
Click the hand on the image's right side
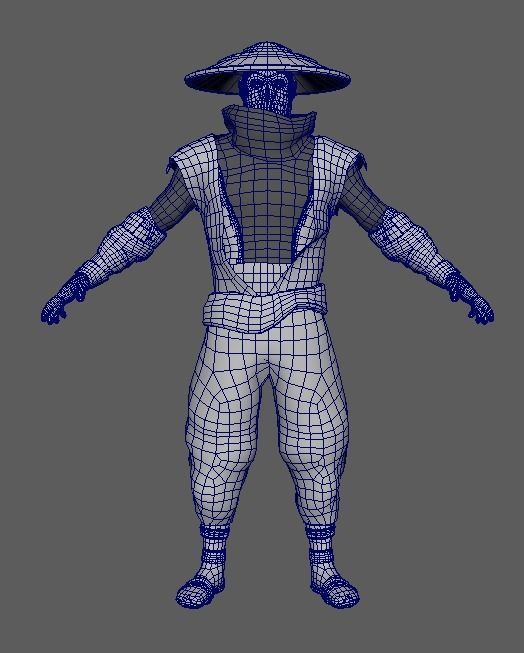pyautogui.click(x=471, y=299)
